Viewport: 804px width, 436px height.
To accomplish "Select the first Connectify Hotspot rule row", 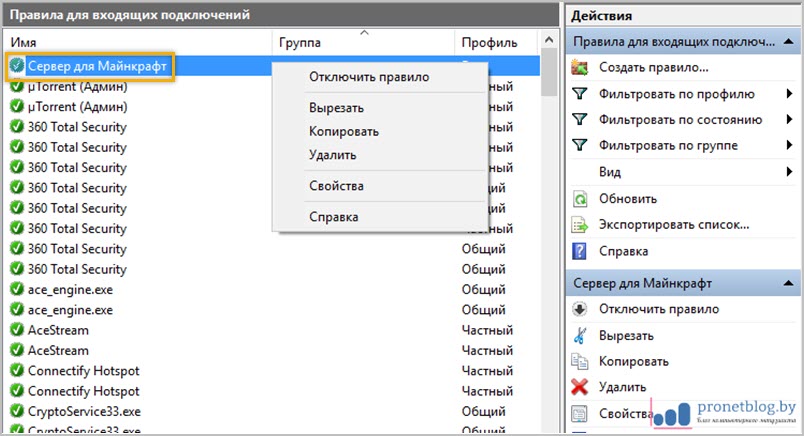I will pyautogui.click(x=84, y=371).
